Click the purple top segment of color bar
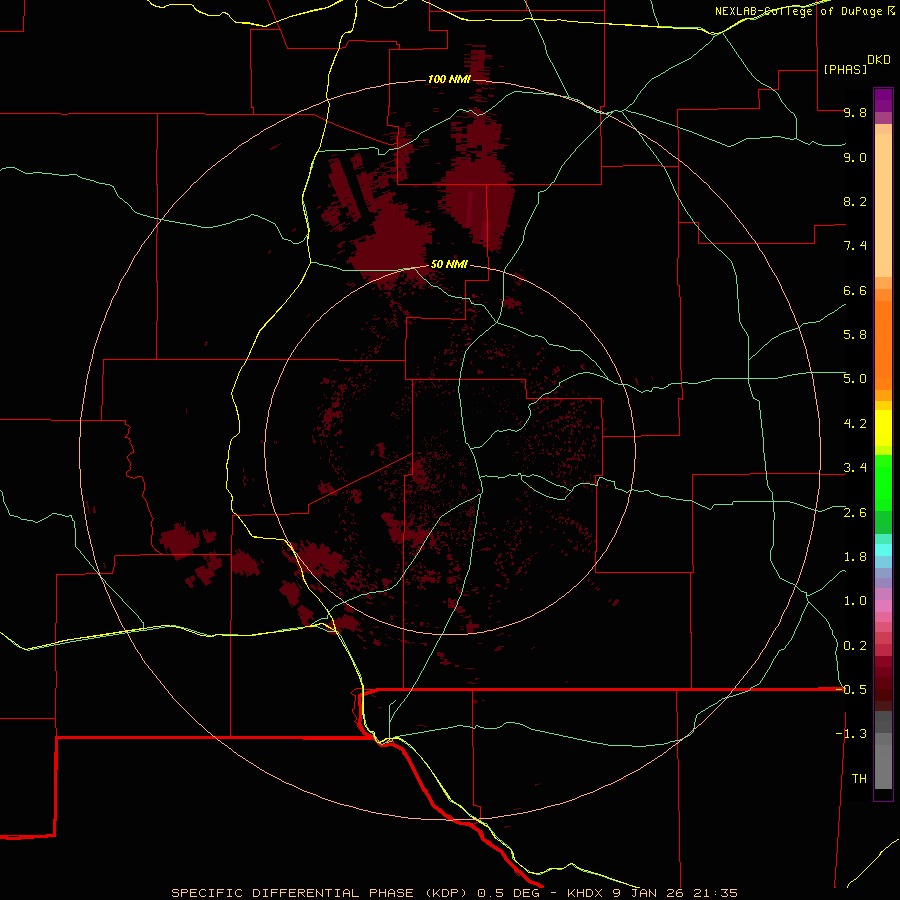This screenshot has width=900, height=900. (x=883, y=100)
